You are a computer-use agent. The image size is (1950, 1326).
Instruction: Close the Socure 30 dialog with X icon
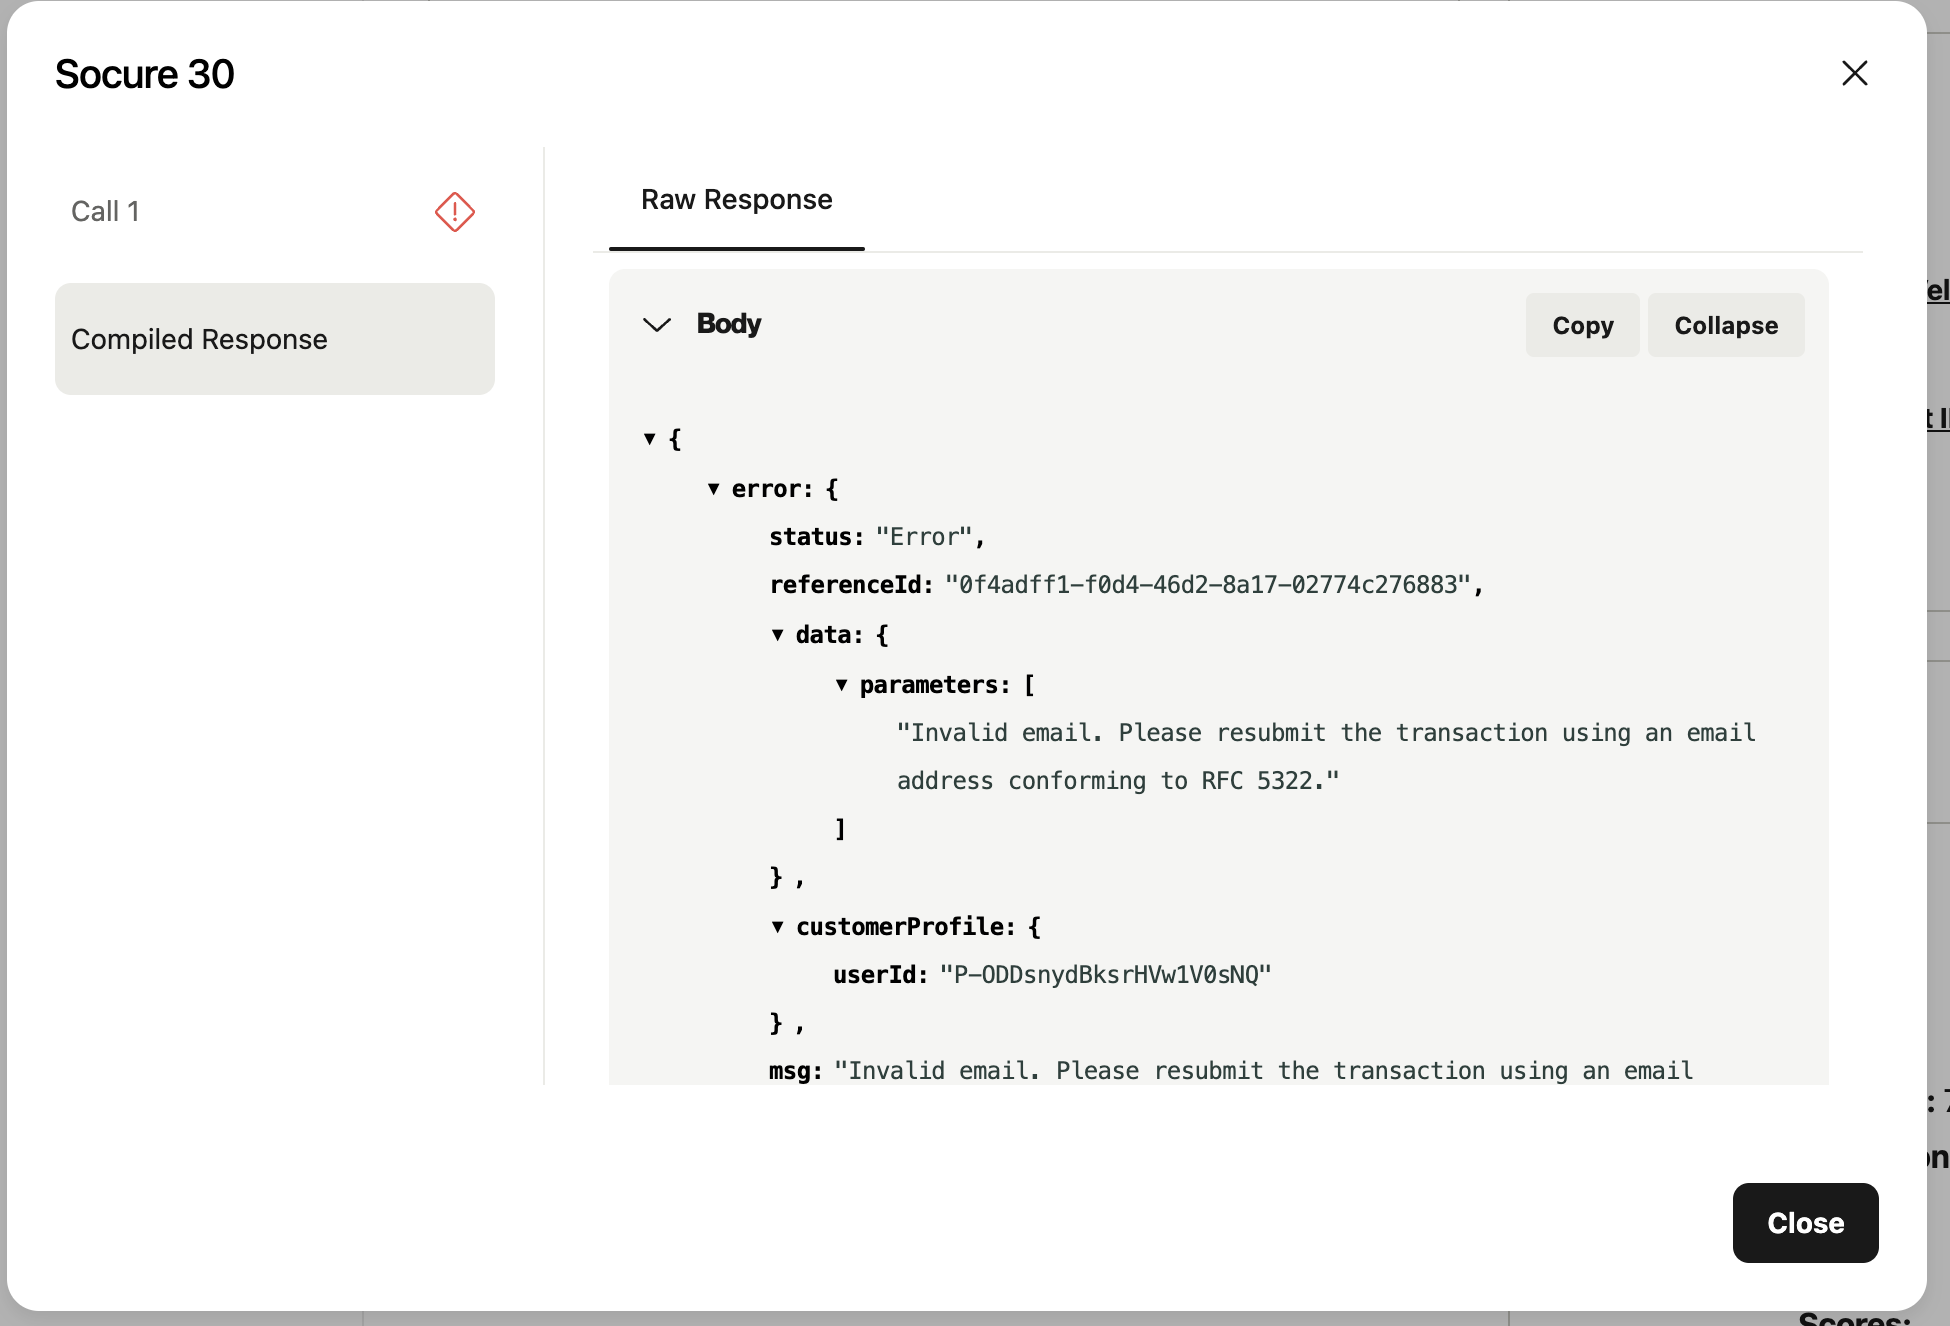pos(1854,73)
